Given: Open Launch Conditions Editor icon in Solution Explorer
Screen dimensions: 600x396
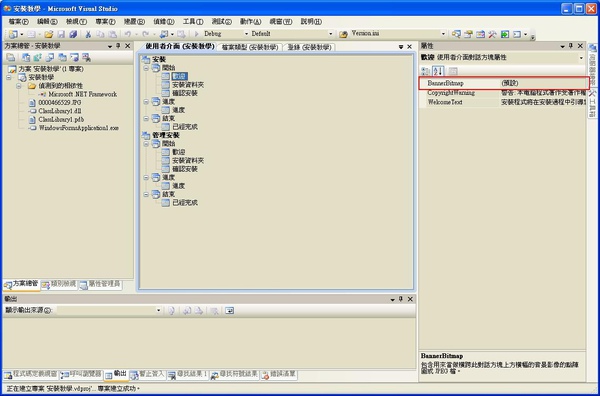Looking at the screenshot, I should click(86, 58).
